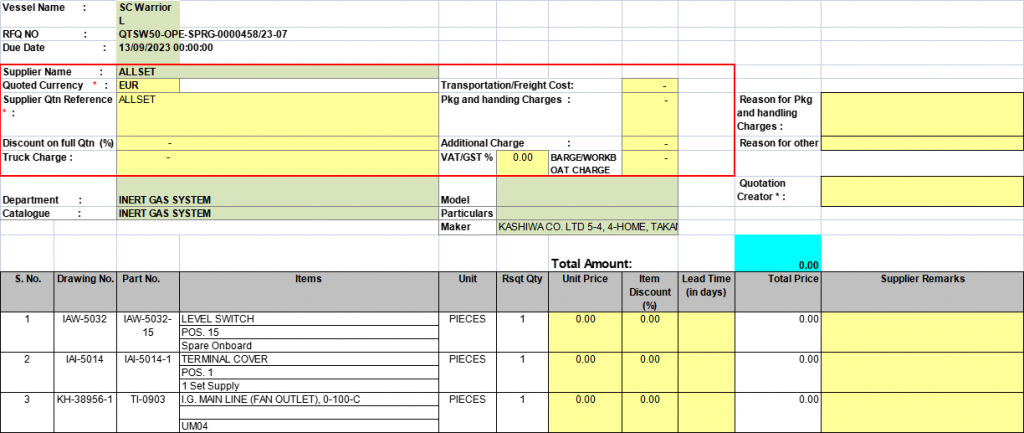Viewport: 1024px width, 433px height.
Task: Select the Quoted Currency cell containing EUR
Action: click(x=148, y=86)
